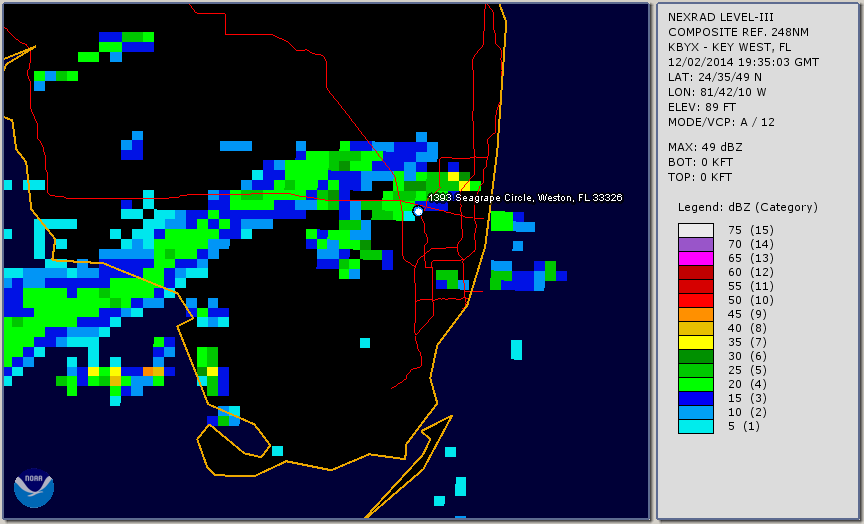Click the 12/02/2014 19:35:03 GMT timestamp
The width and height of the screenshot is (864, 524).
pos(743,62)
